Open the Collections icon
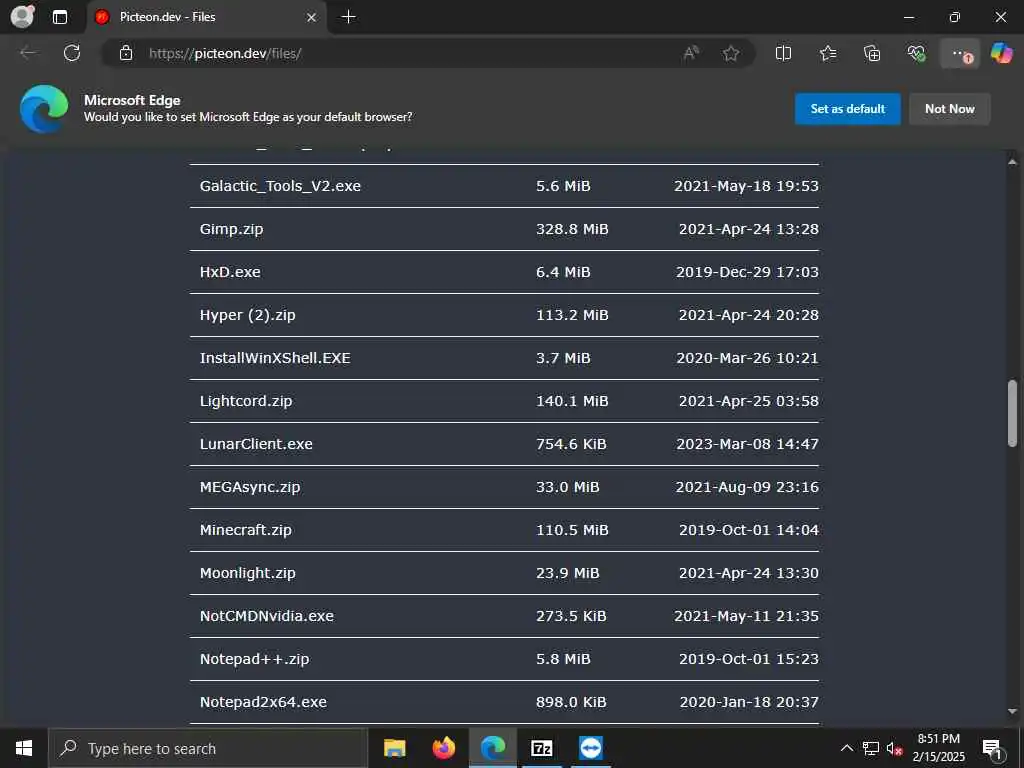 [872, 53]
